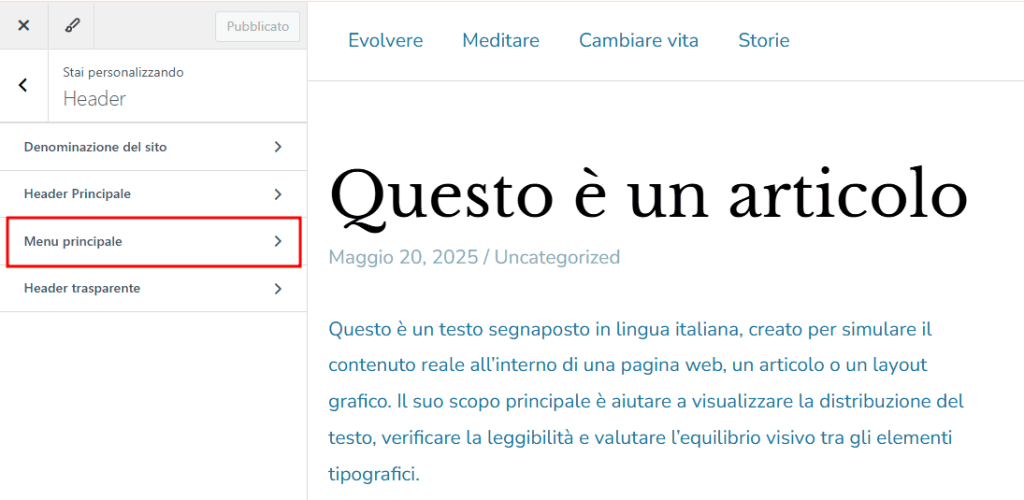Open Denominazione del sito section

coord(153,147)
